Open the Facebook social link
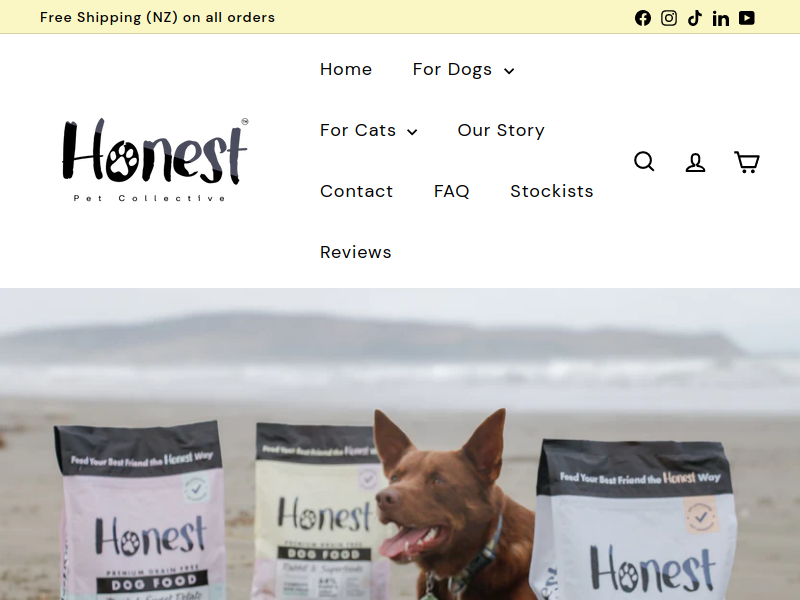 tap(642, 18)
